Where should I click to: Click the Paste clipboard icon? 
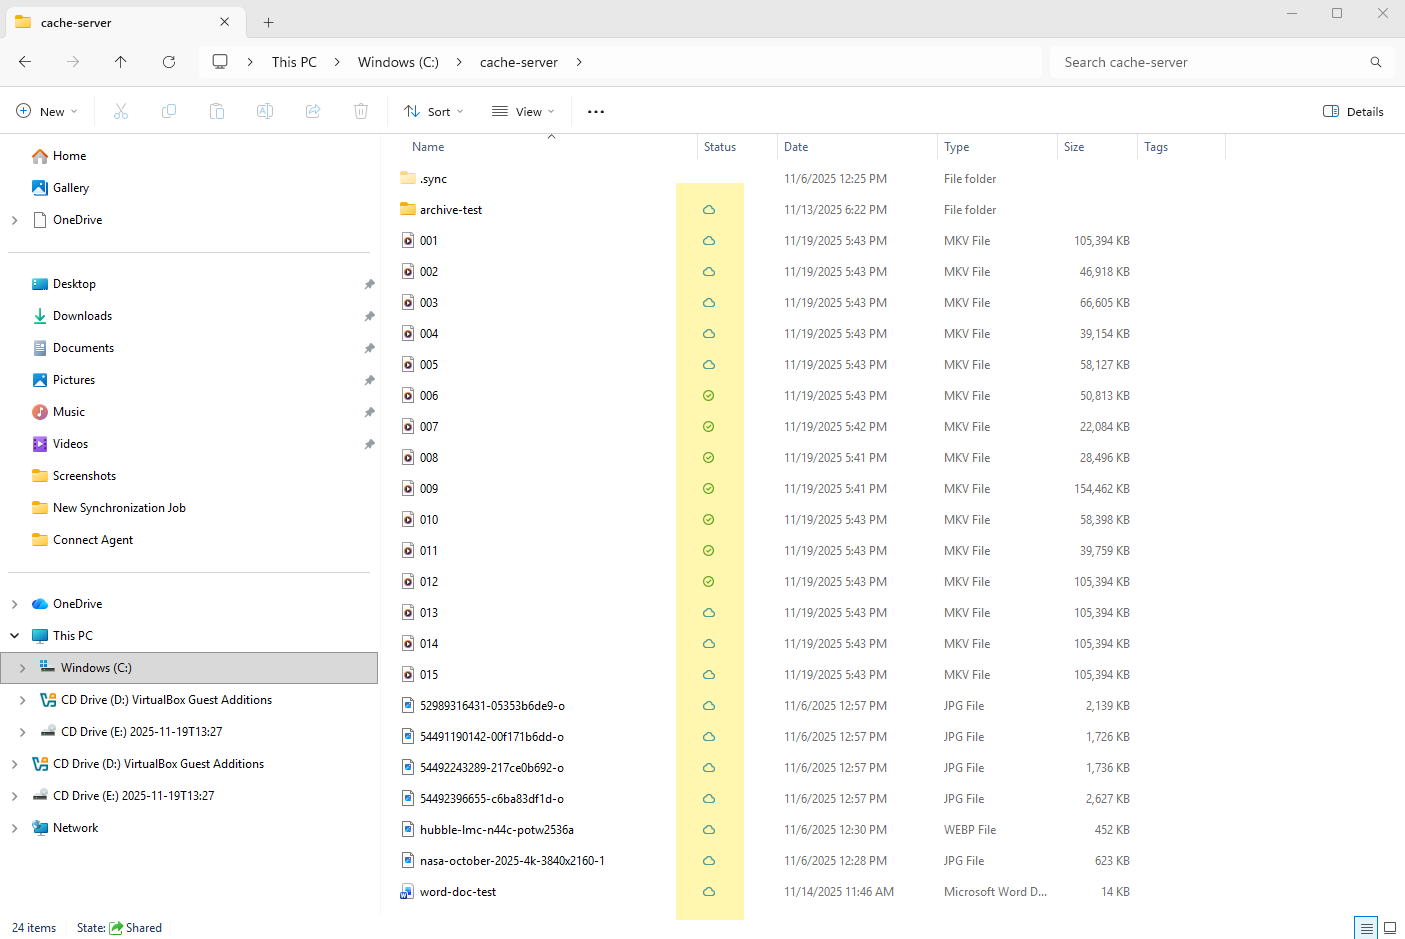217,112
